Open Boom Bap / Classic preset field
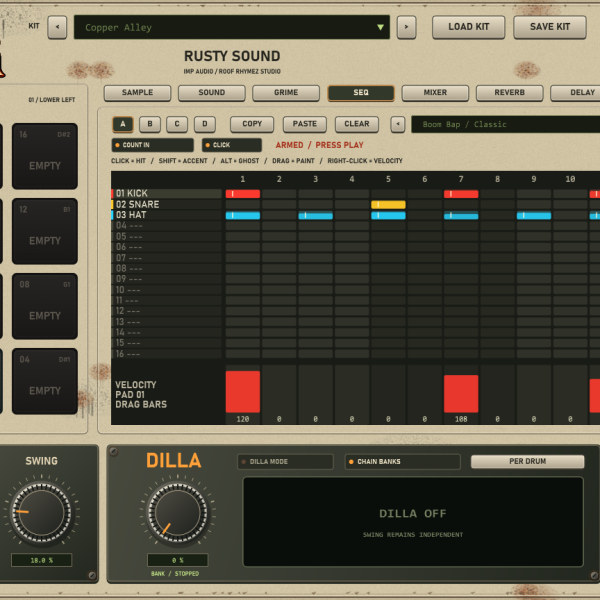600x600 pixels. coord(505,124)
